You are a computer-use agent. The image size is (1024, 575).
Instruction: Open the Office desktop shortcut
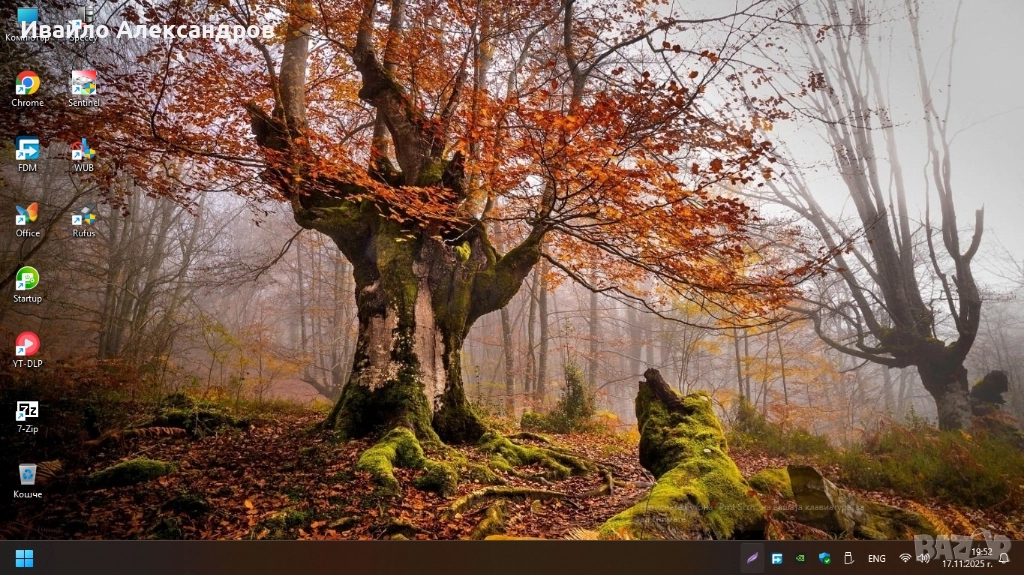point(27,215)
